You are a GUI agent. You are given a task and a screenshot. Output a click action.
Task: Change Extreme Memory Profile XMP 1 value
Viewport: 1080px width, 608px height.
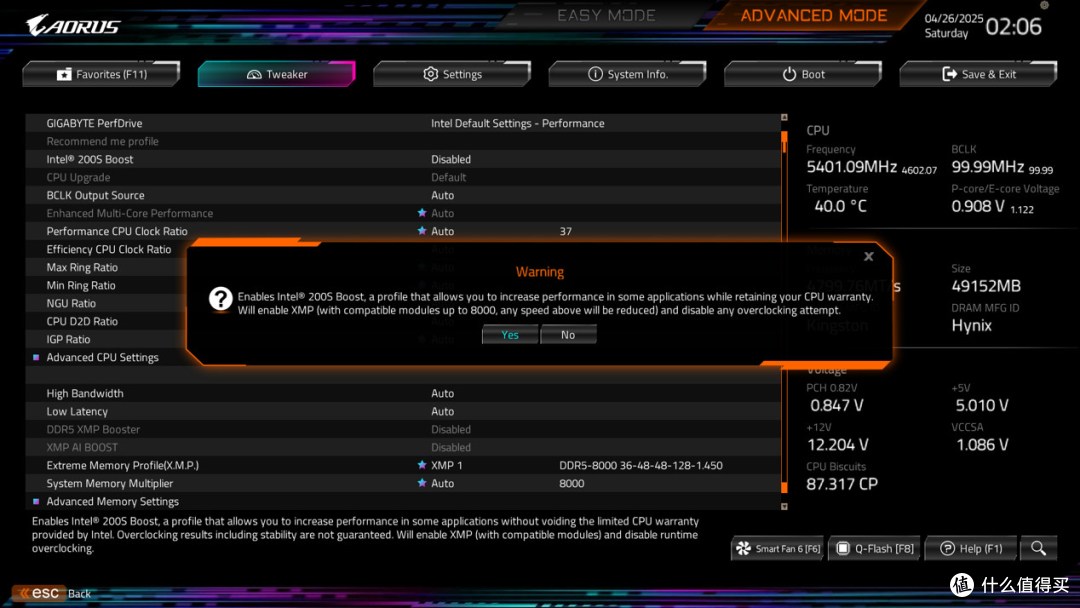coord(446,465)
